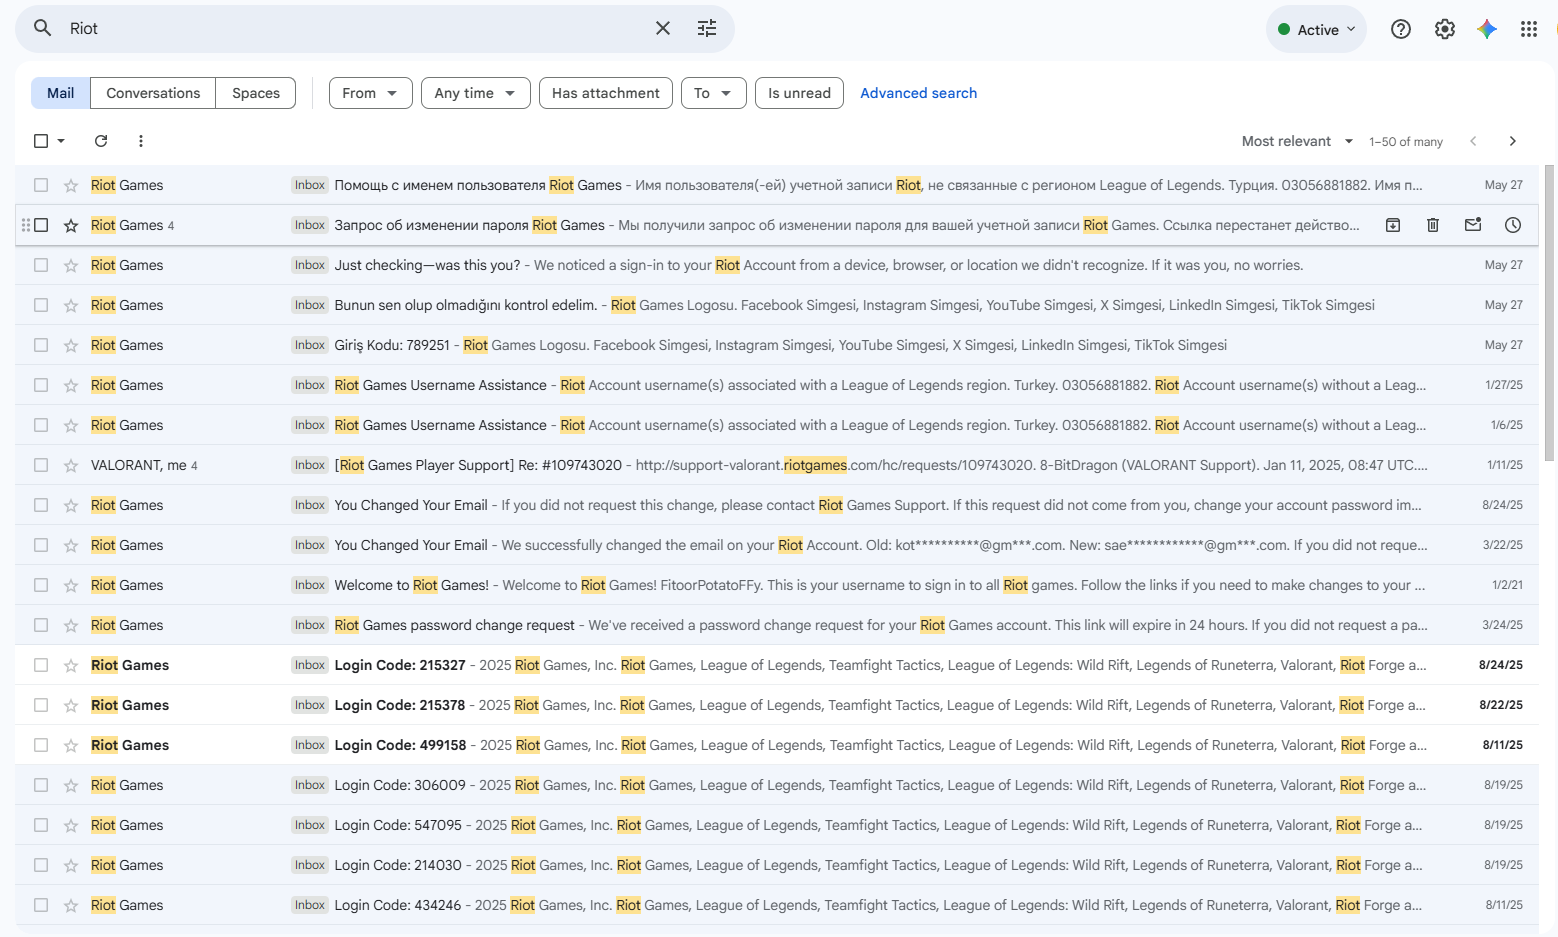Star the Login Code: 499158 email
Screen dimensions: 1558x937
tap(71, 745)
